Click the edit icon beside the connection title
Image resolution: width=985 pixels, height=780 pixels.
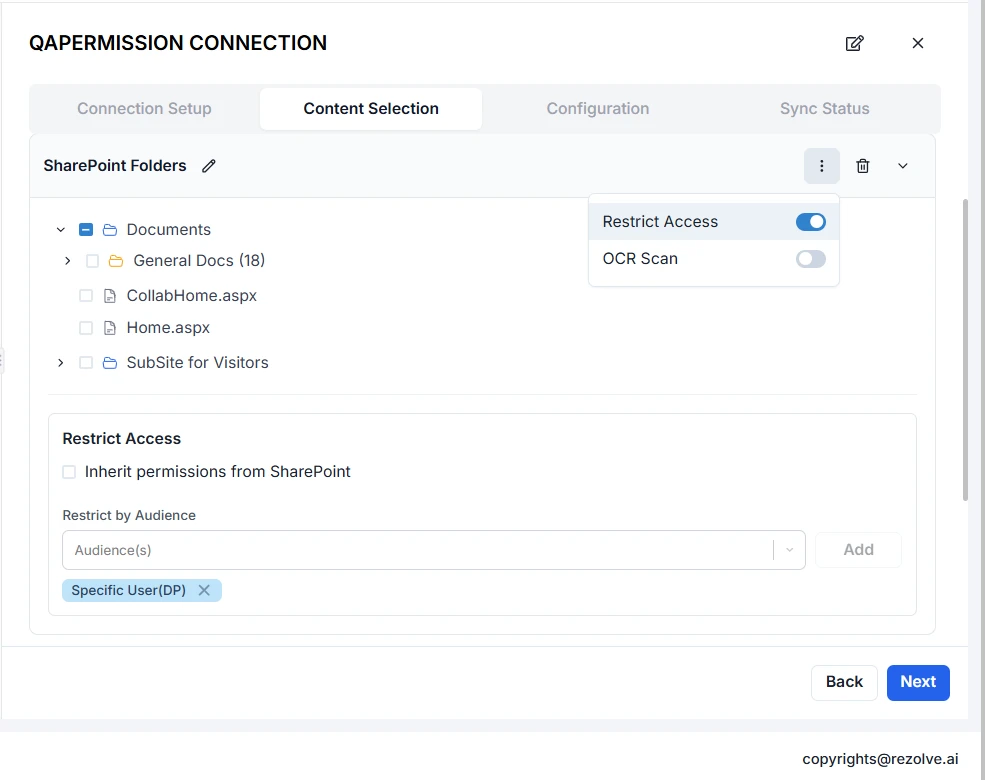[x=854, y=43]
